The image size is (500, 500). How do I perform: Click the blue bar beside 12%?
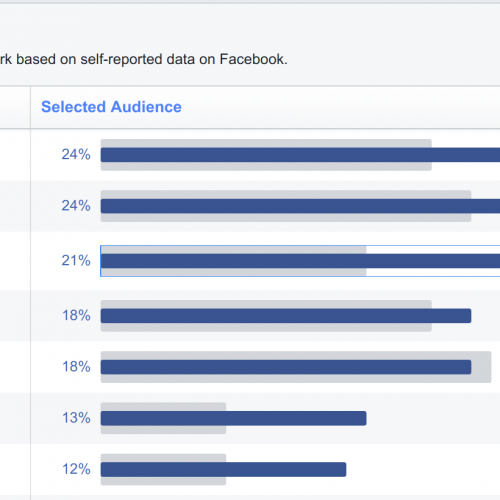click(224, 469)
